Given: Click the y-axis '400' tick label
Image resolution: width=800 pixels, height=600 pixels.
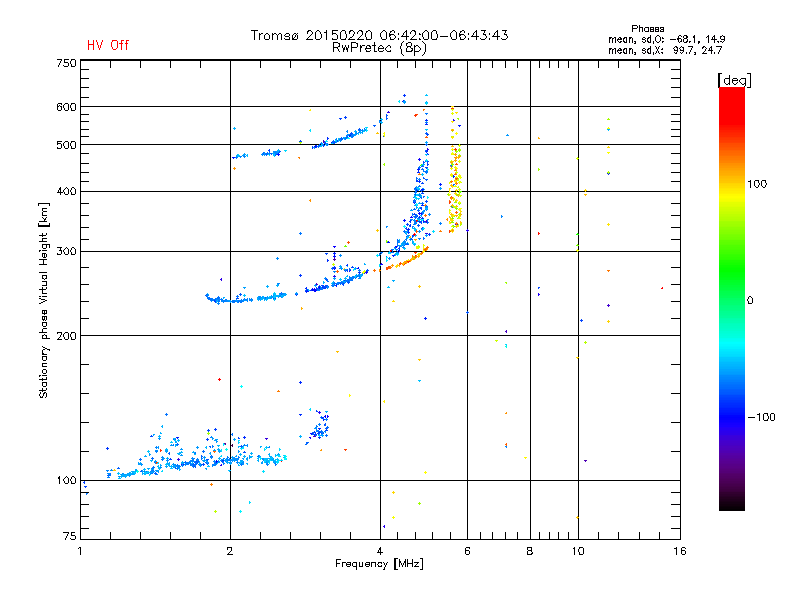Looking at the screenshot, I should 66,191.
